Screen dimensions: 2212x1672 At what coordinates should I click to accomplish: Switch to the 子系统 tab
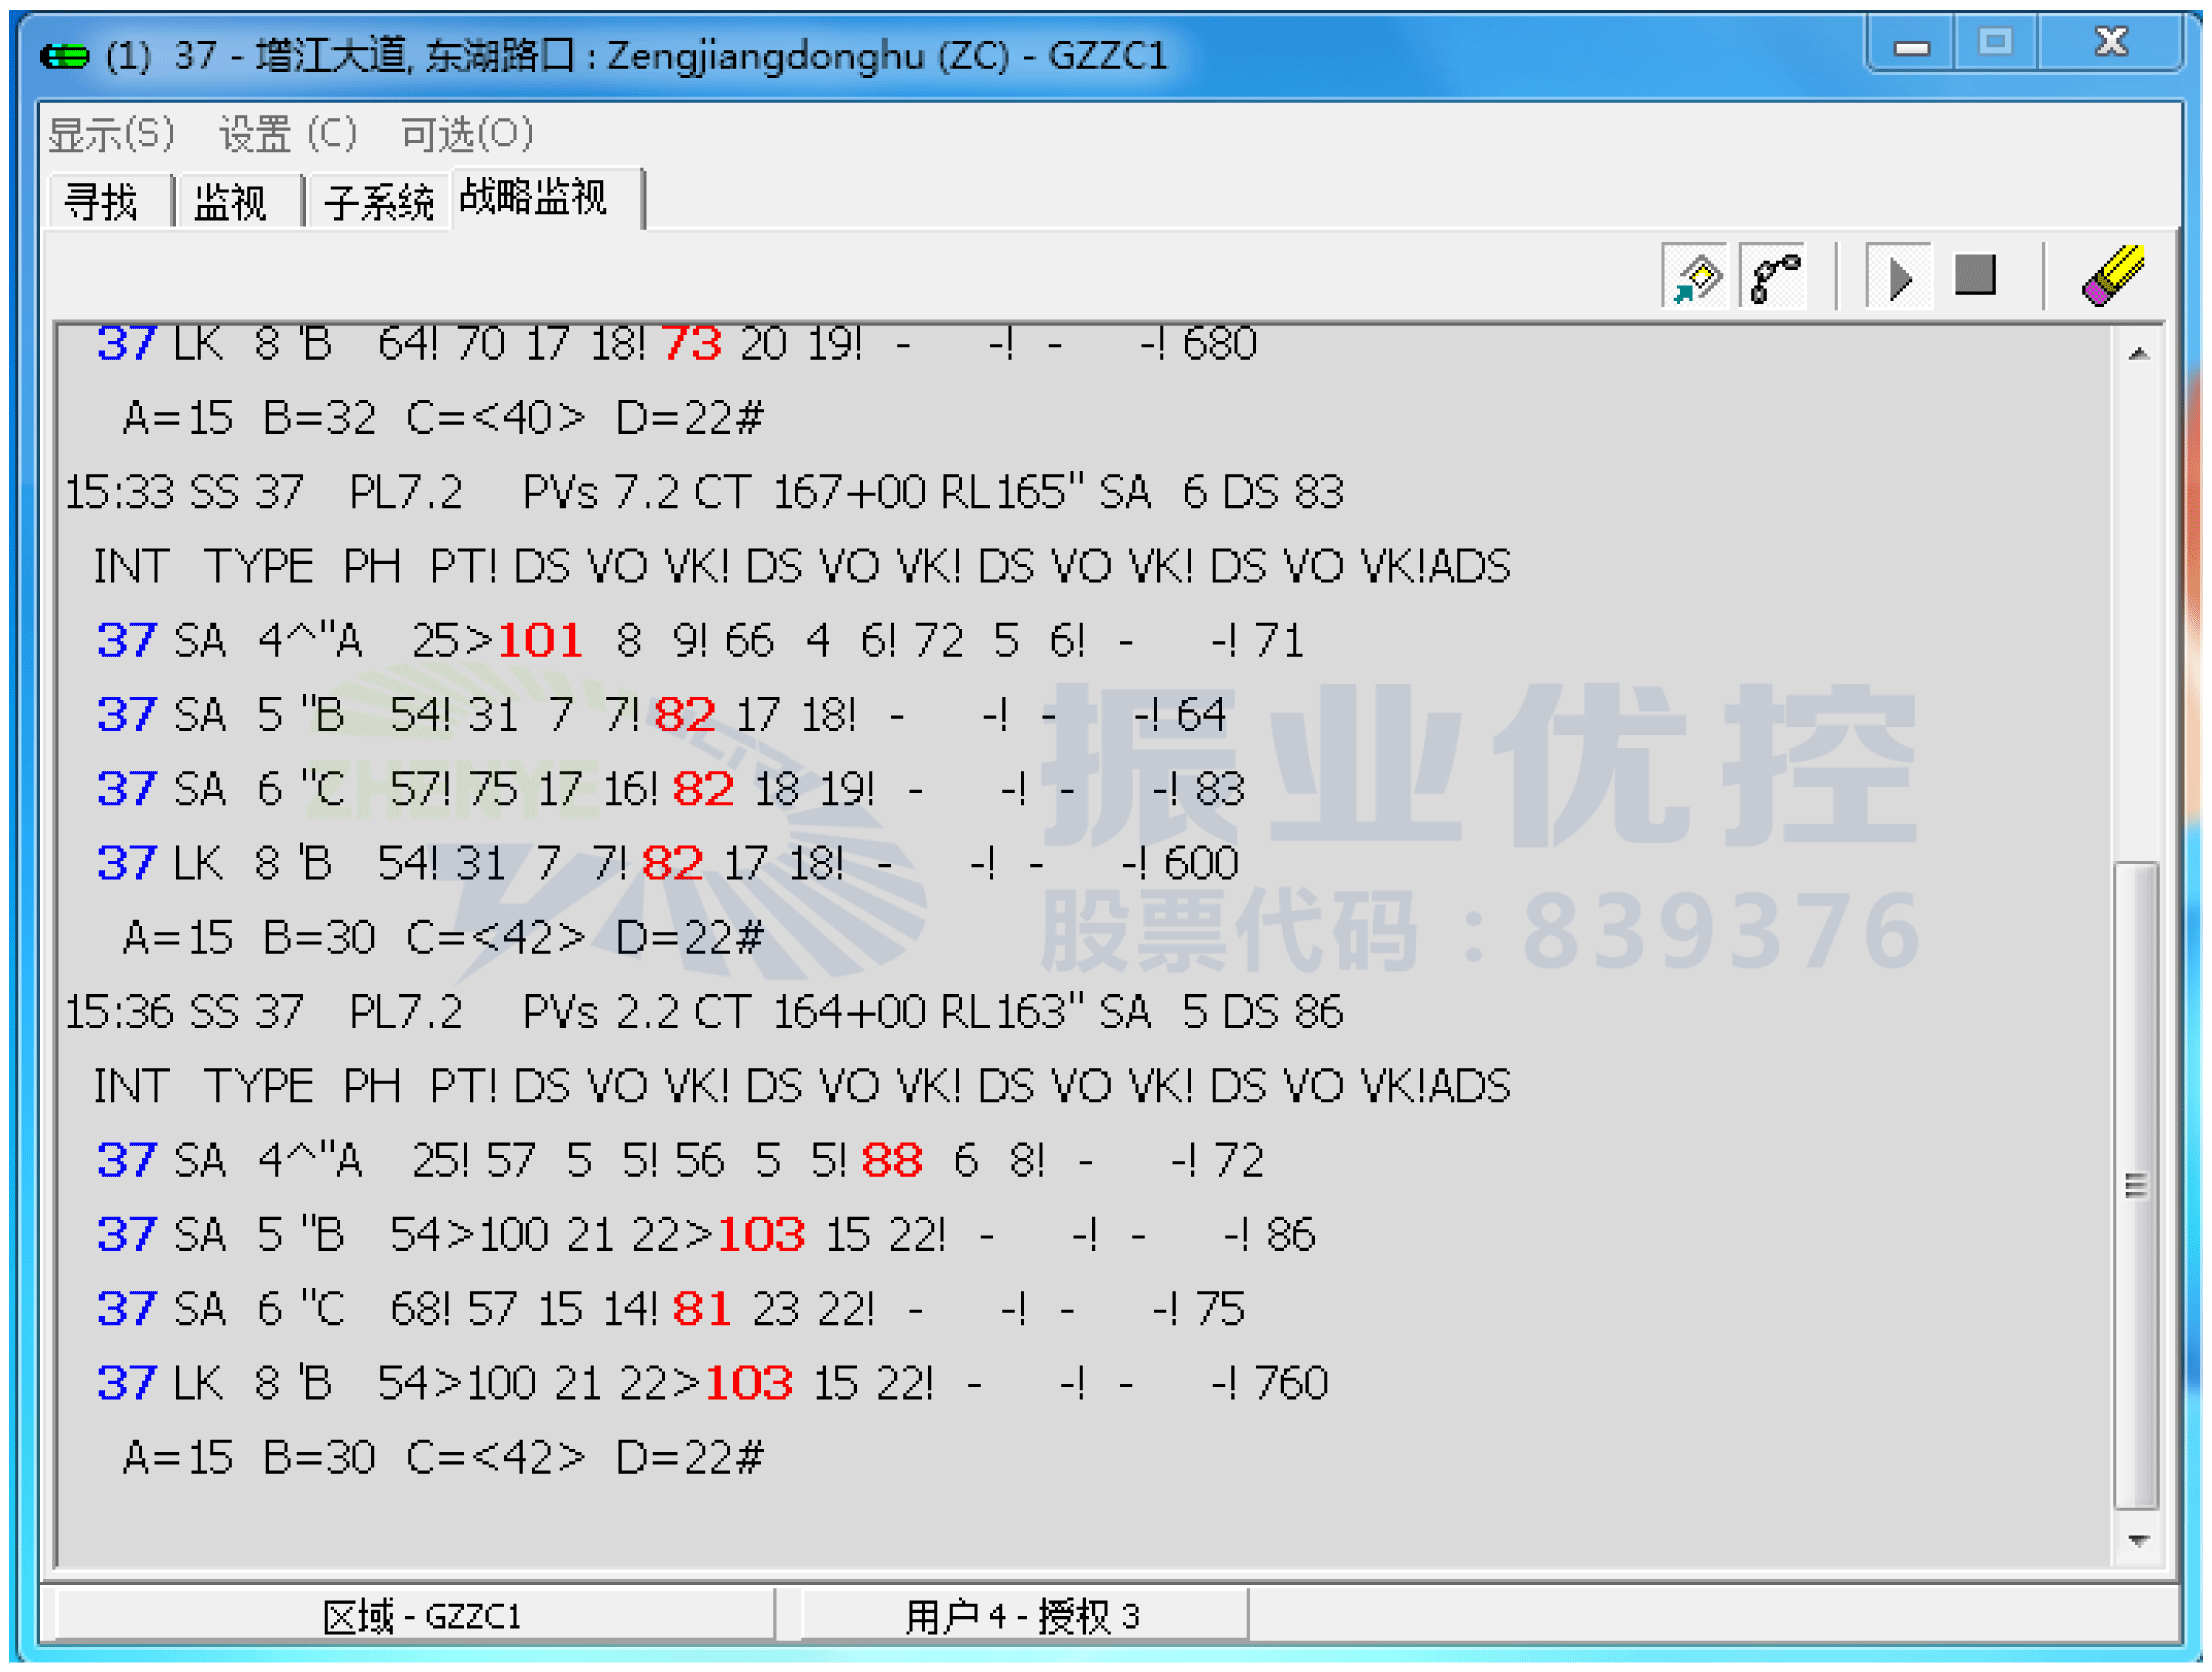[379, 202]
